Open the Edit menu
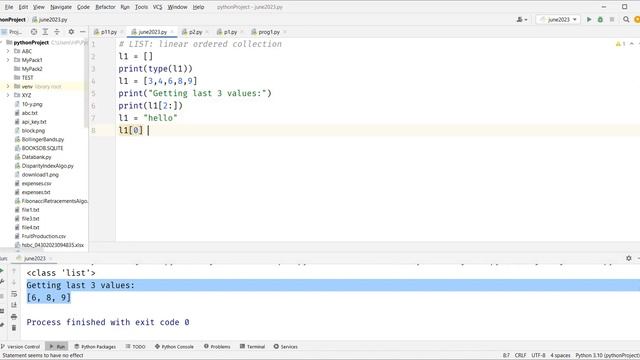This screenshot has width=640, height=360. [x=23, y=7]
